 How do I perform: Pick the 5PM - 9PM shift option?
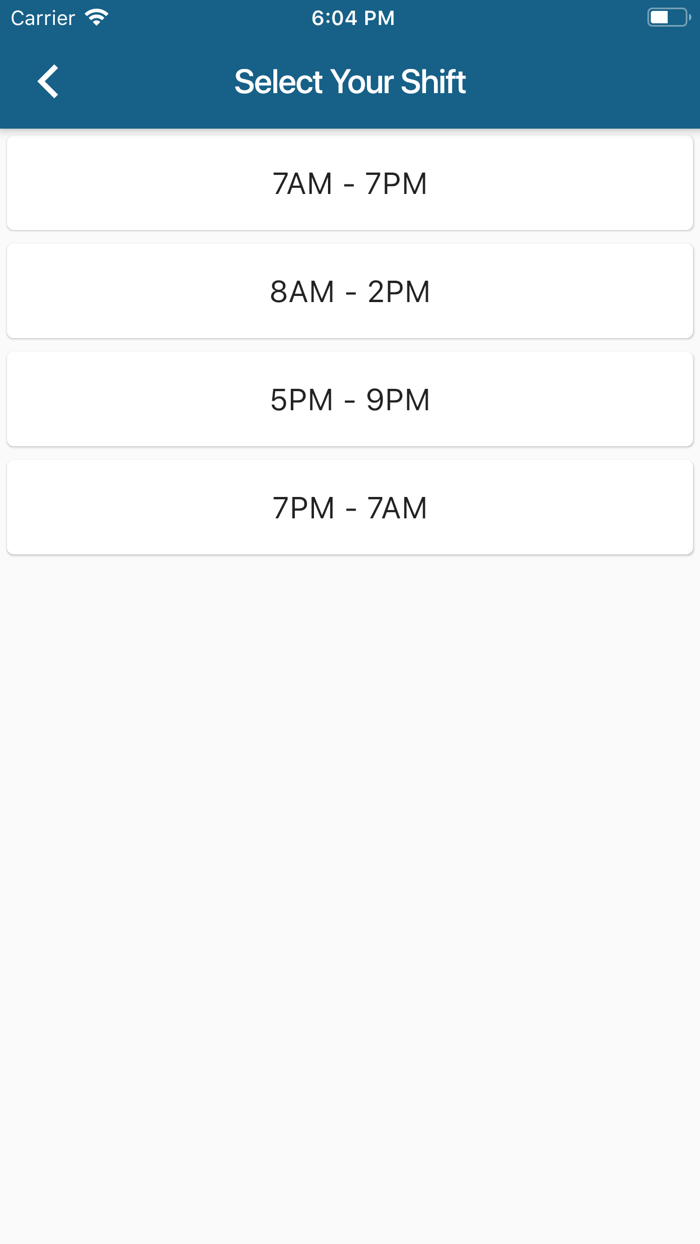coord(350,398)
